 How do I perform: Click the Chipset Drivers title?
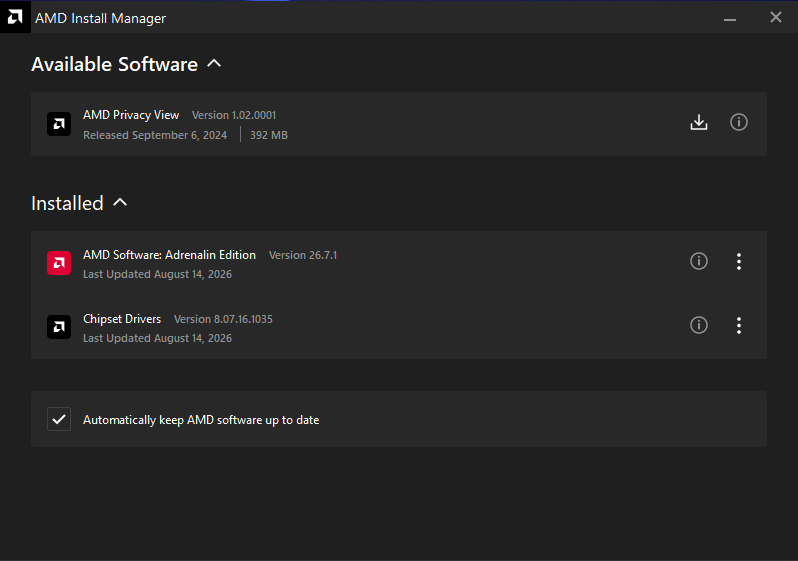[122, 319]
